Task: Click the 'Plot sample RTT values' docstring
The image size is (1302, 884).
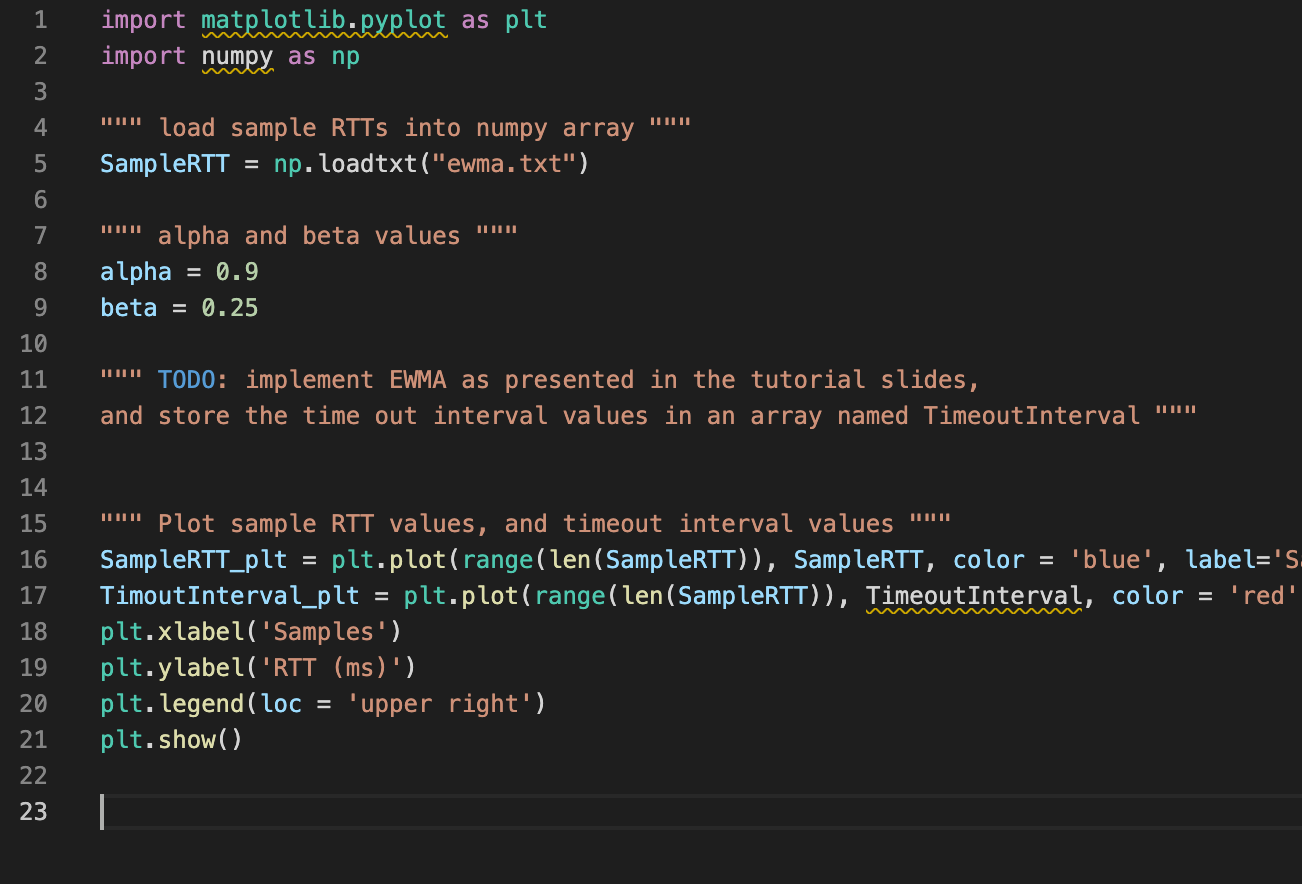Action: [x=526, y=524]
